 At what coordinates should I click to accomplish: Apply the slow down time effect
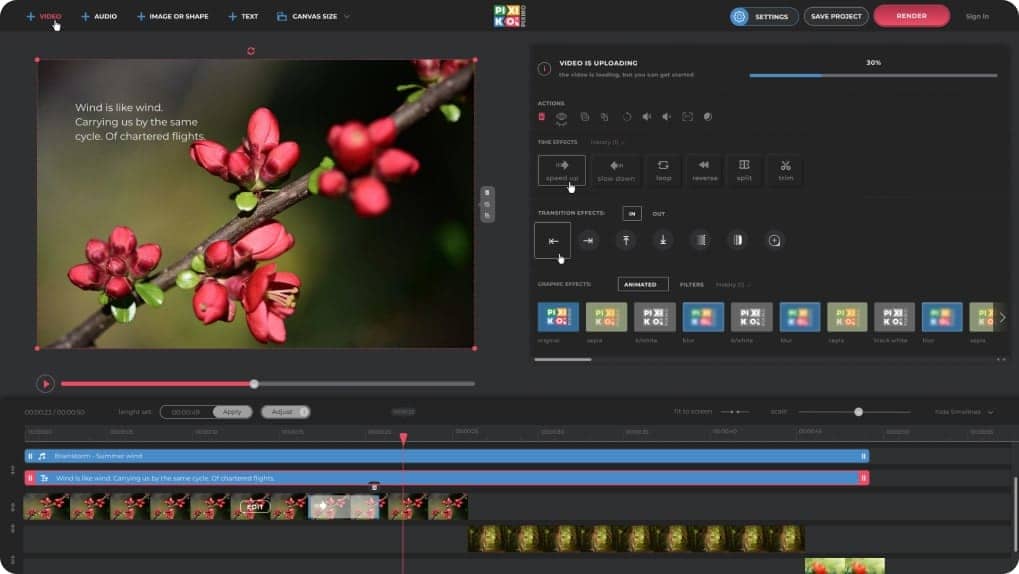point(616,169)
